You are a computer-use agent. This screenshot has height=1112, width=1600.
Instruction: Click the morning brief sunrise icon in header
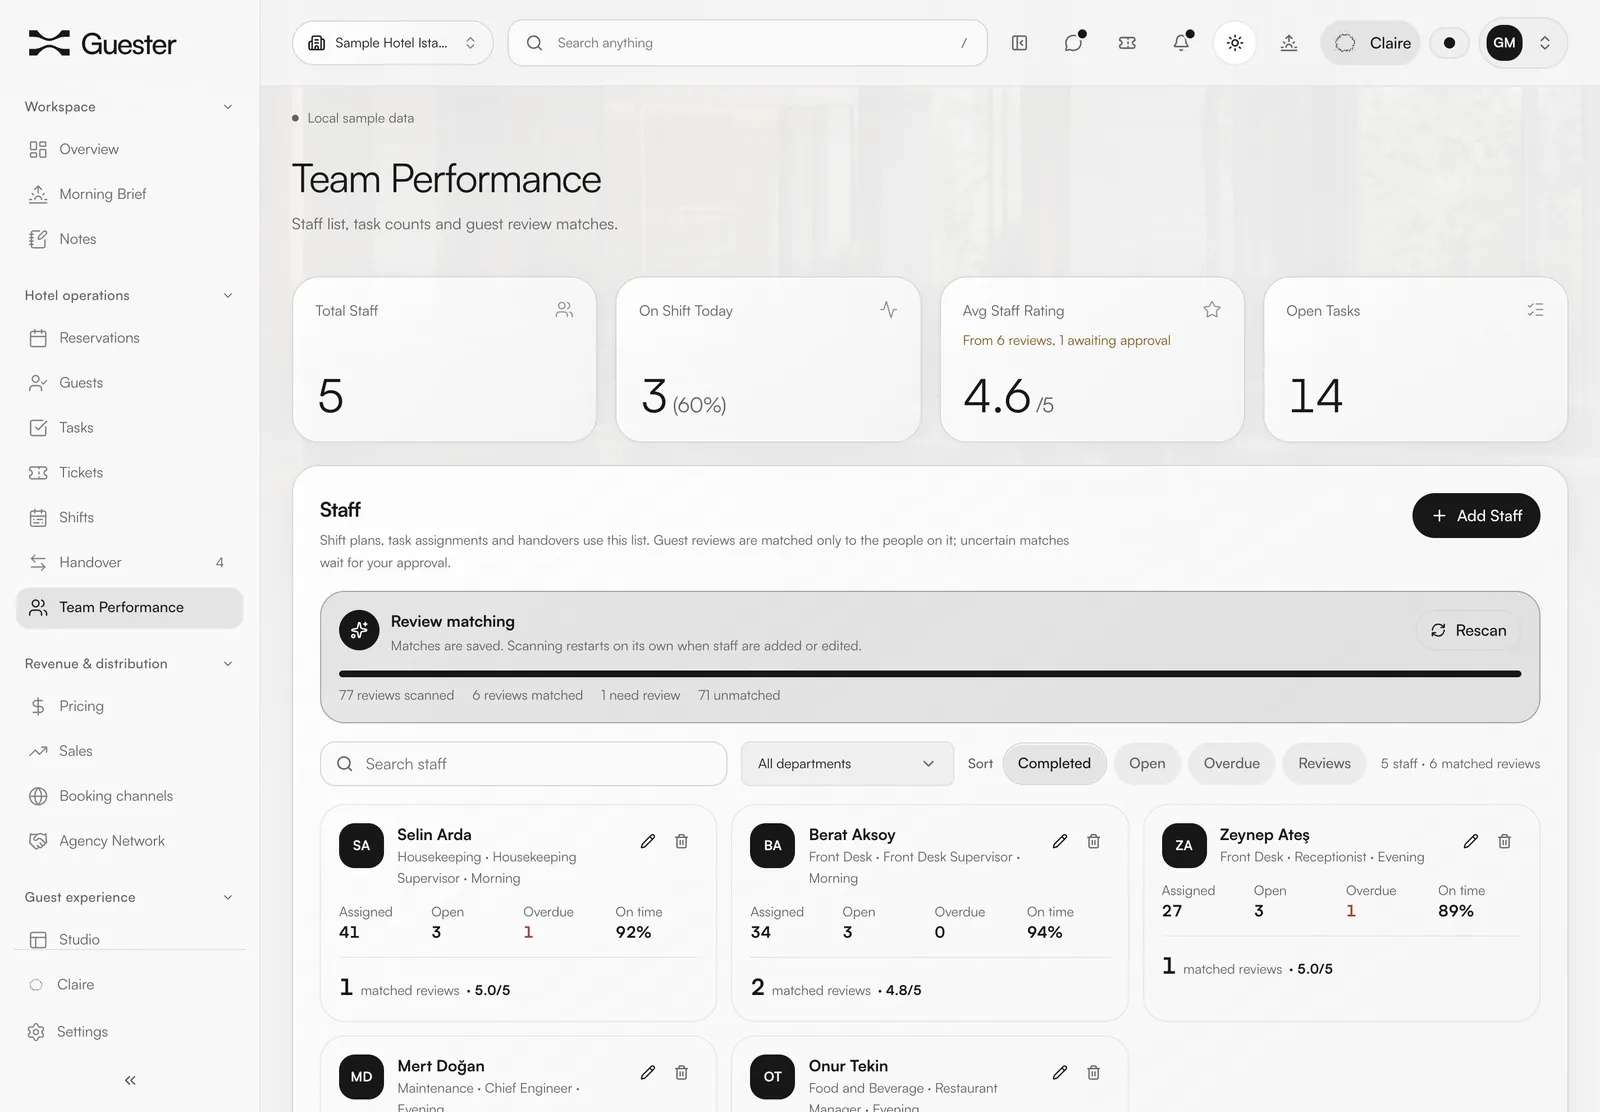tap(1289, 43)
